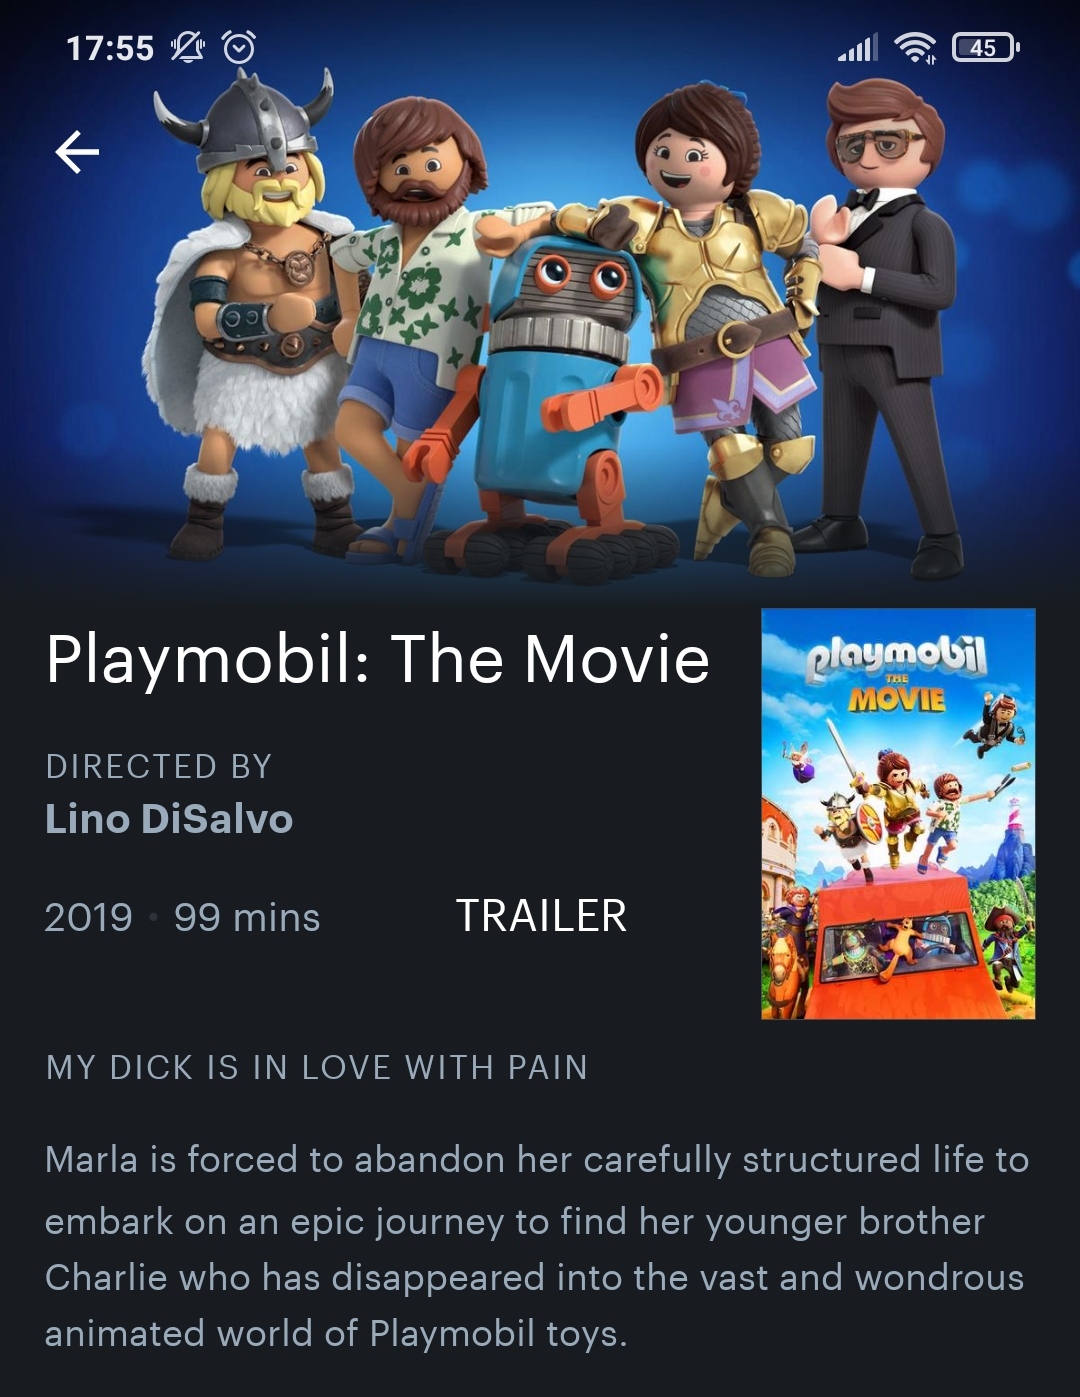1080x1397 pixels.
Task: Tap the alarm clock status icon
Action: [239, 47]
